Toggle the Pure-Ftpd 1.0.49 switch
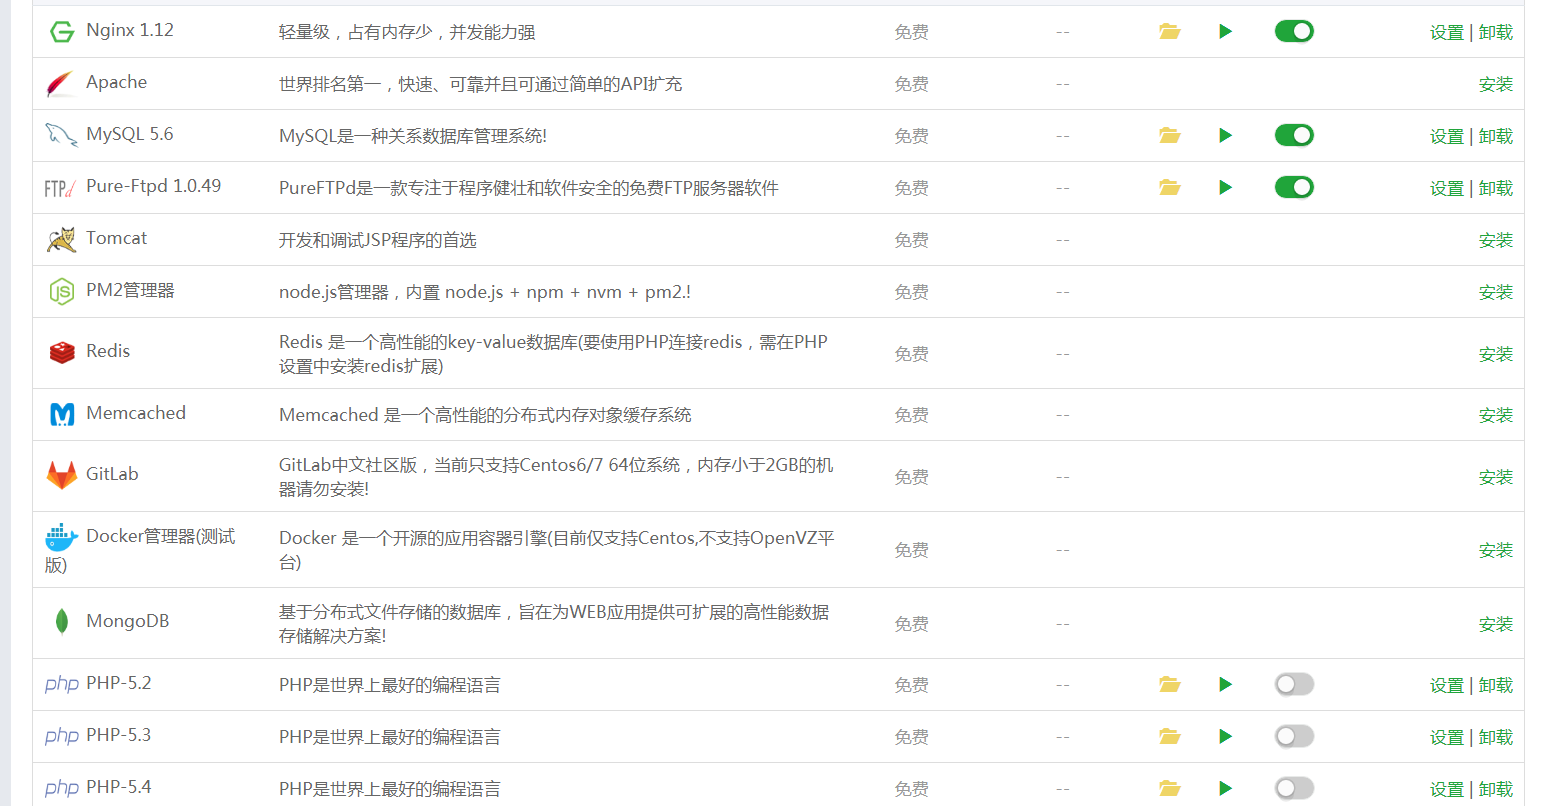 coord(1294,188)
